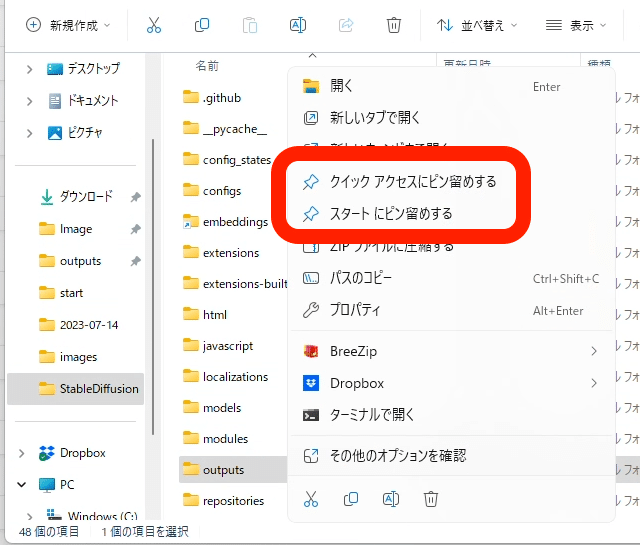The width and height of the screenshot is (640, 545).
Task: Click the toolbar Paste clipboard icon
Action: (250, 25)
